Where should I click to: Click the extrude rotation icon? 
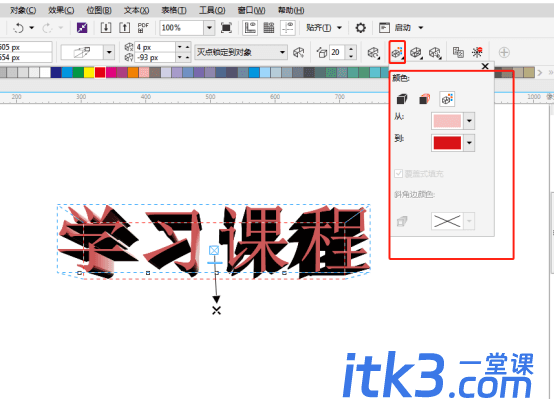click(373, 53)
